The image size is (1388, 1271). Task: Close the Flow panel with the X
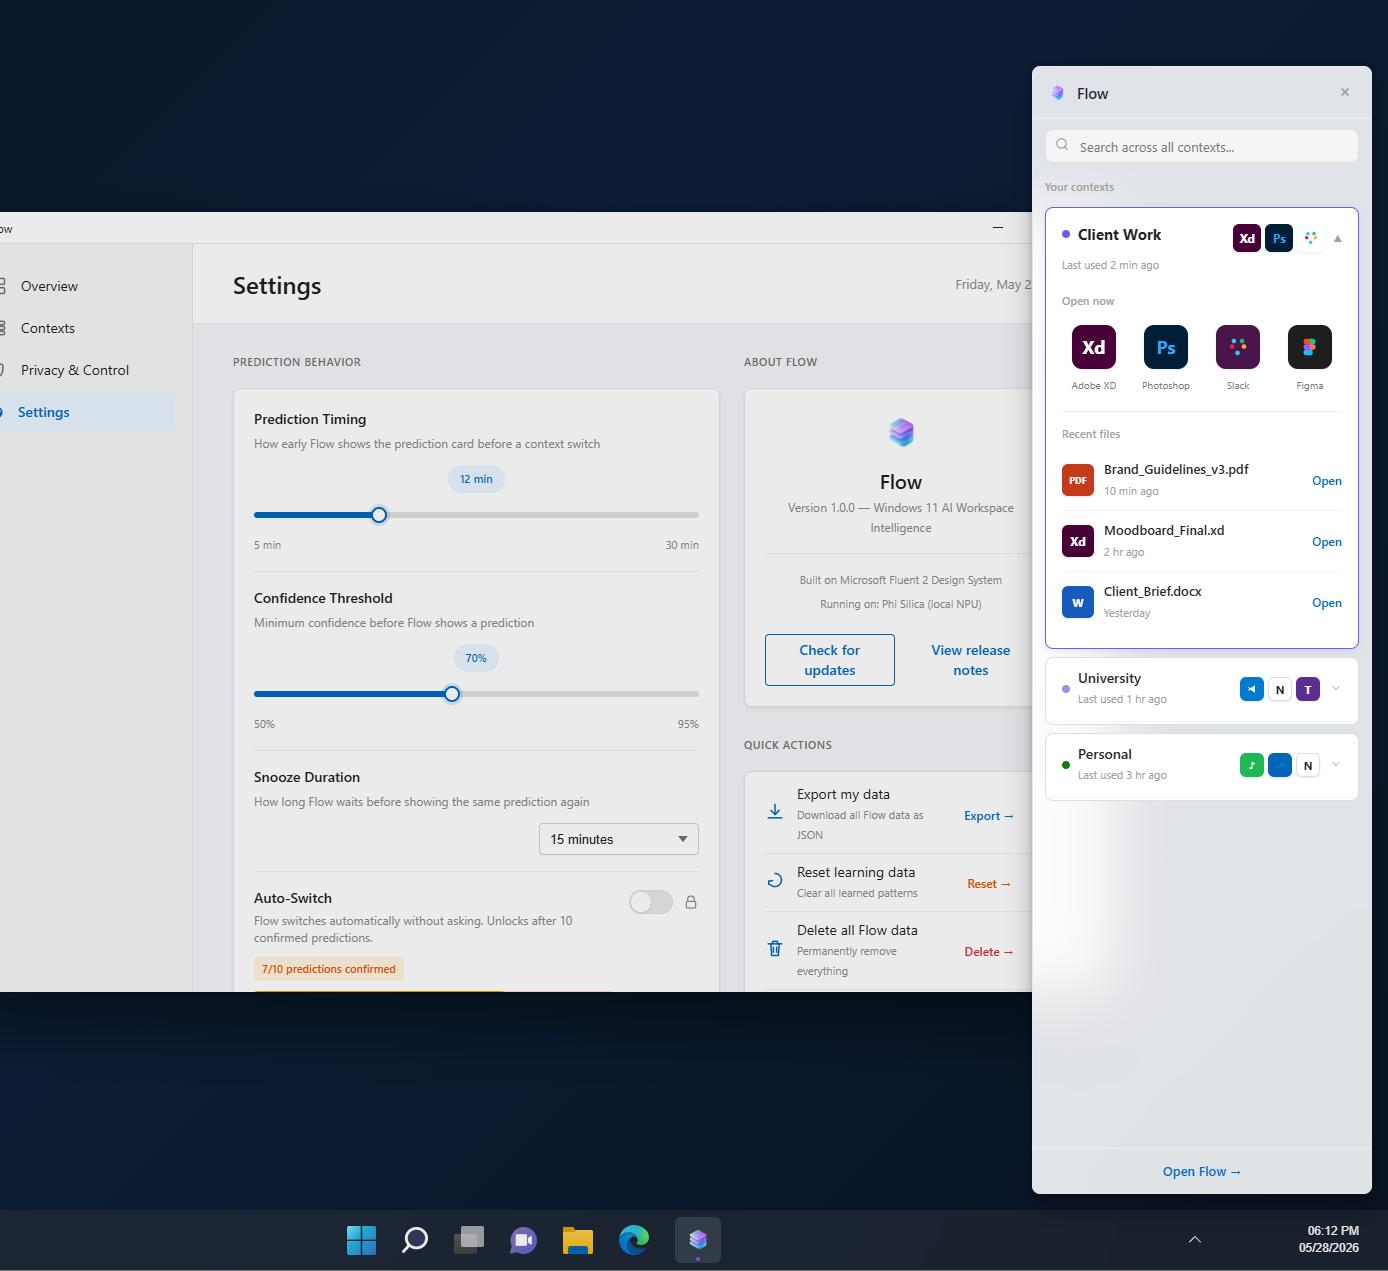coord(1345,92)
